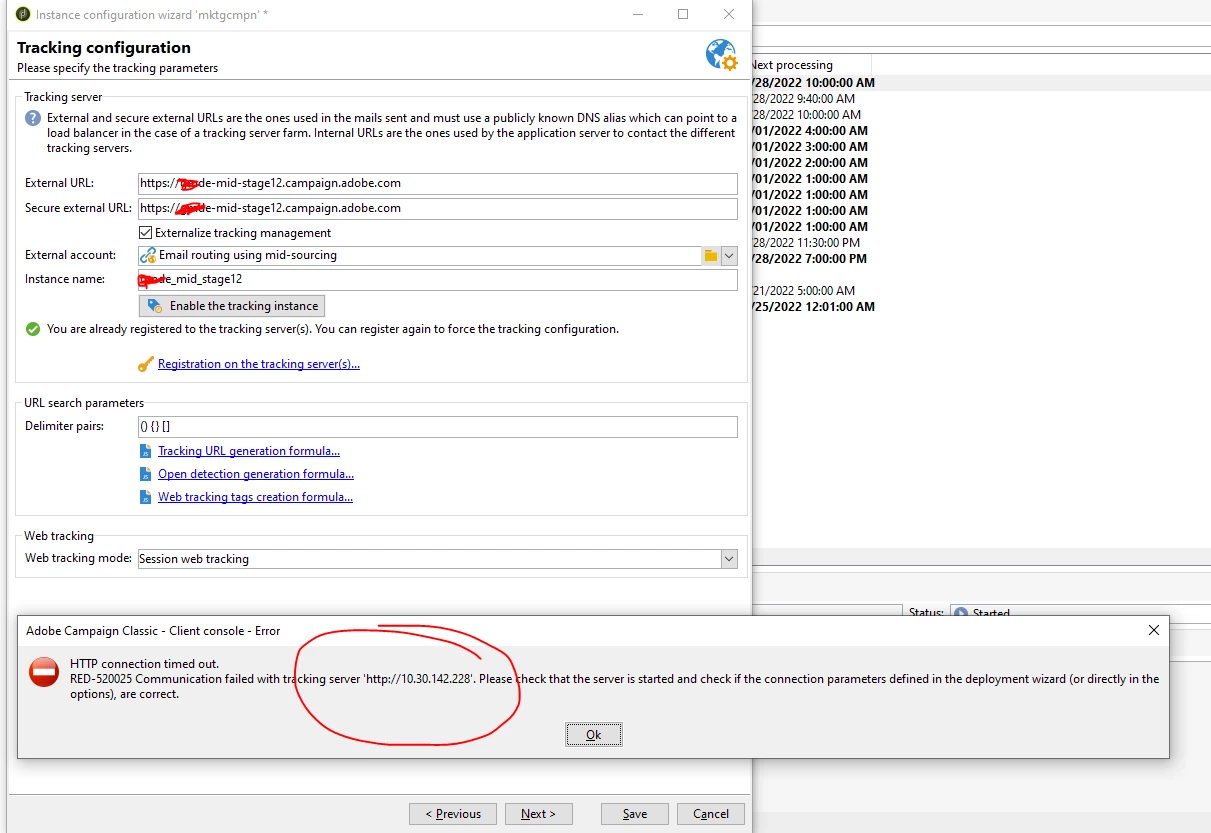Select row '01/2022 3:00:00 AM' in background list
Screen dimensions: 1211x833
pyautogui.click(x=981, y=147)
